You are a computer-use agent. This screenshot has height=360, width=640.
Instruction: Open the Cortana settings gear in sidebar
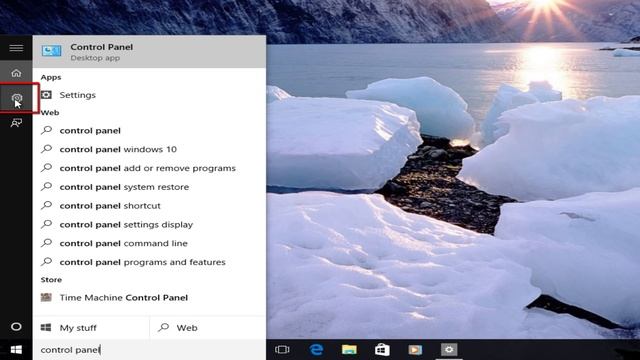[17, 98]
